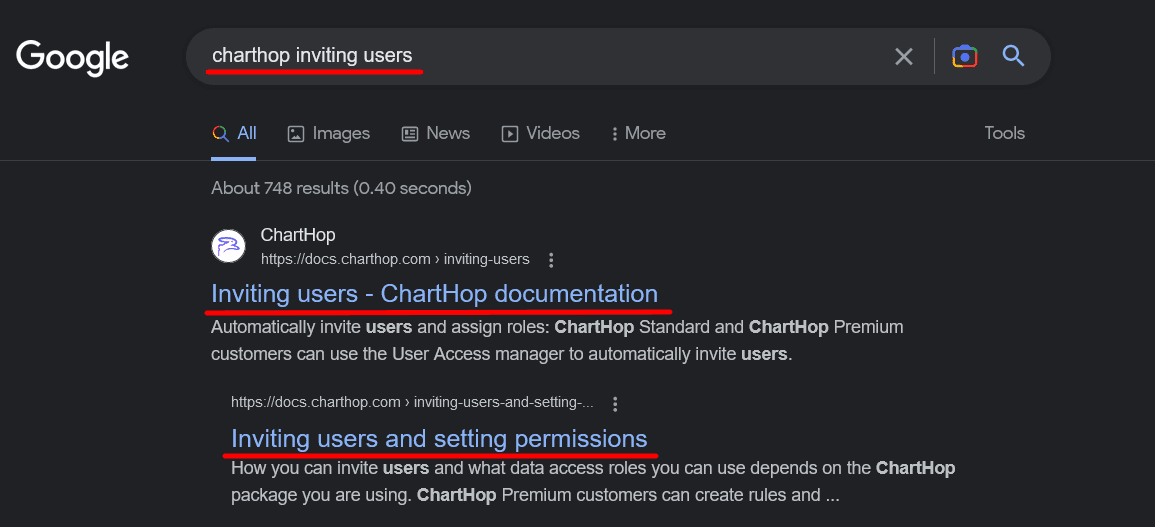Open the Tools options
This screenshot has width=1155, height=527.
click(1004, 133)
